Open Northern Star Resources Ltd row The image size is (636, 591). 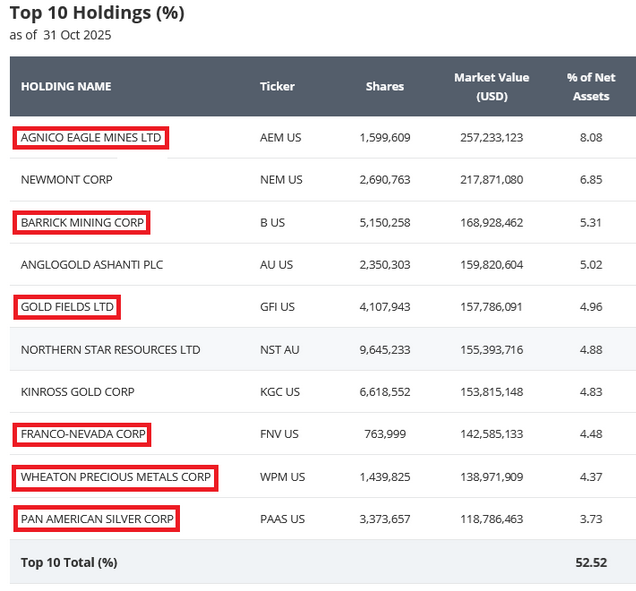(x=110, y=350)
